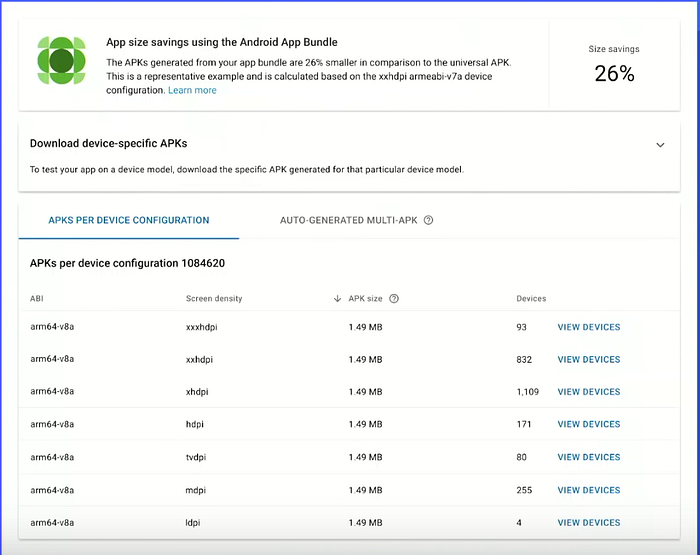Image resolution: width=700 pixels, height=555 pixels.
Task: View devices for the tvdpi configuration
Action: click(589, 457)
